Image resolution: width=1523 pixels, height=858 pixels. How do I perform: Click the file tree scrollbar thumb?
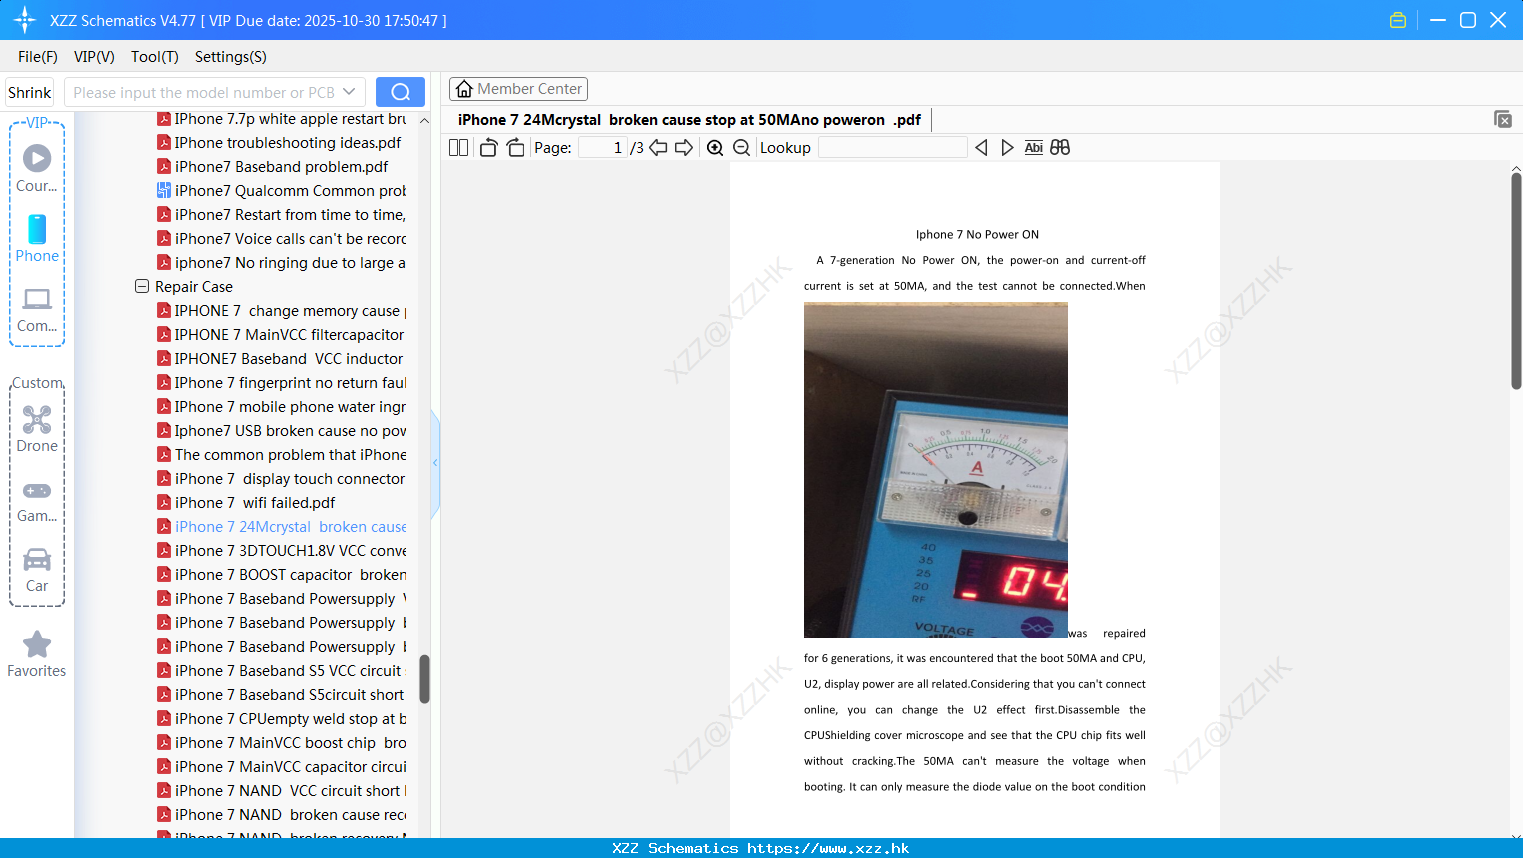tap(424, 679)
